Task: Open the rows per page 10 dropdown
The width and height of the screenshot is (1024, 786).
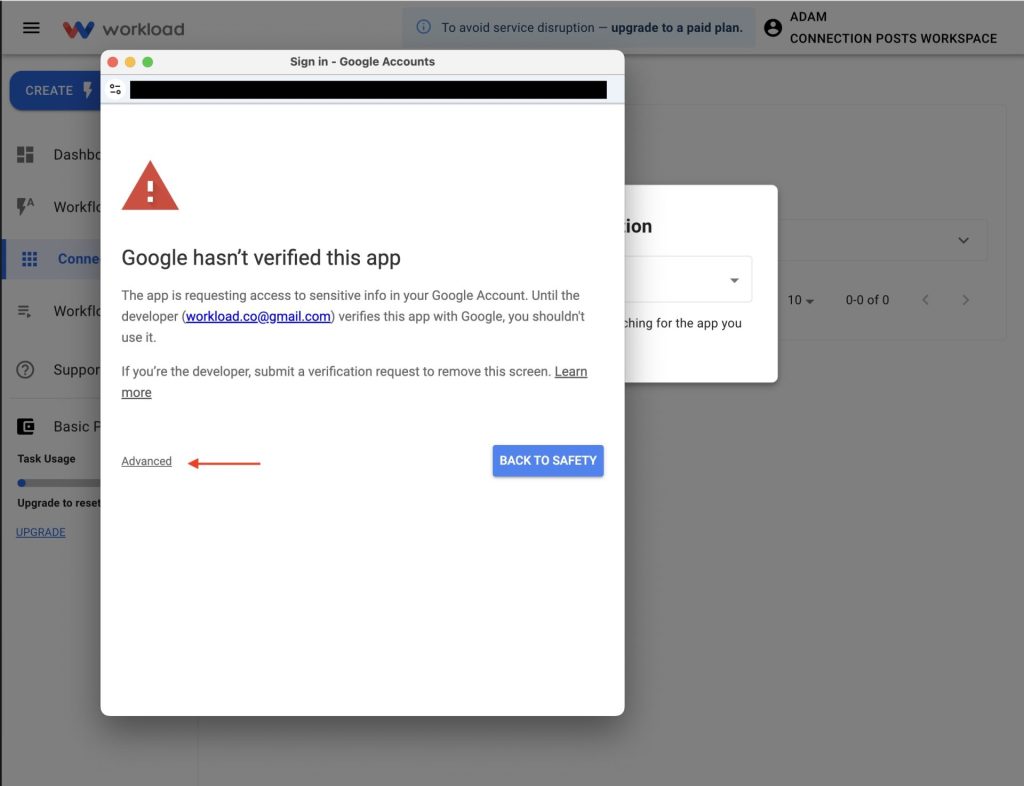Action: click(x=801, y=300)
